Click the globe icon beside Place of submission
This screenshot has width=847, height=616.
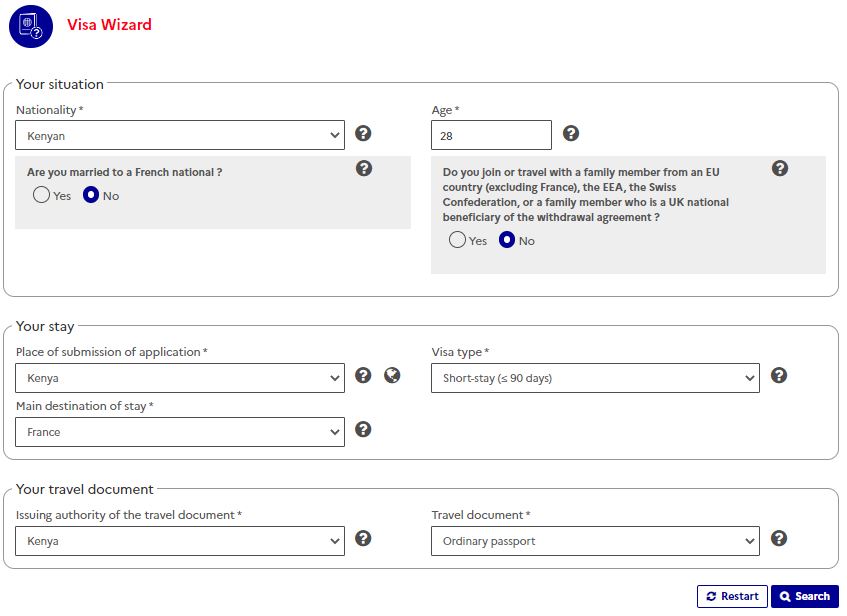coord(392,376)
